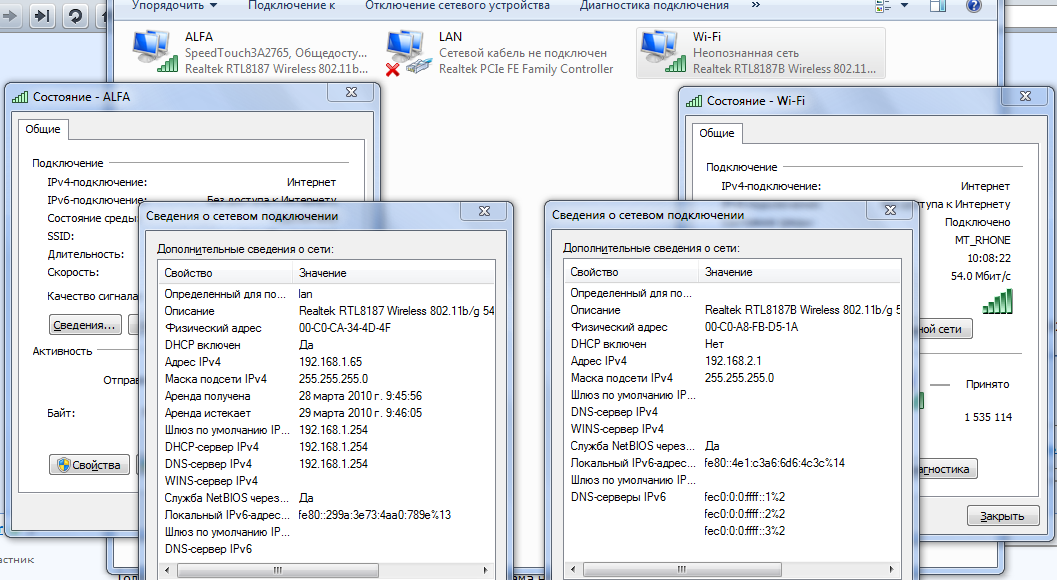Click the 54.0 Мбит/с speed value
Viewport: 1057px width, 580px height.
tap(981, 276)
